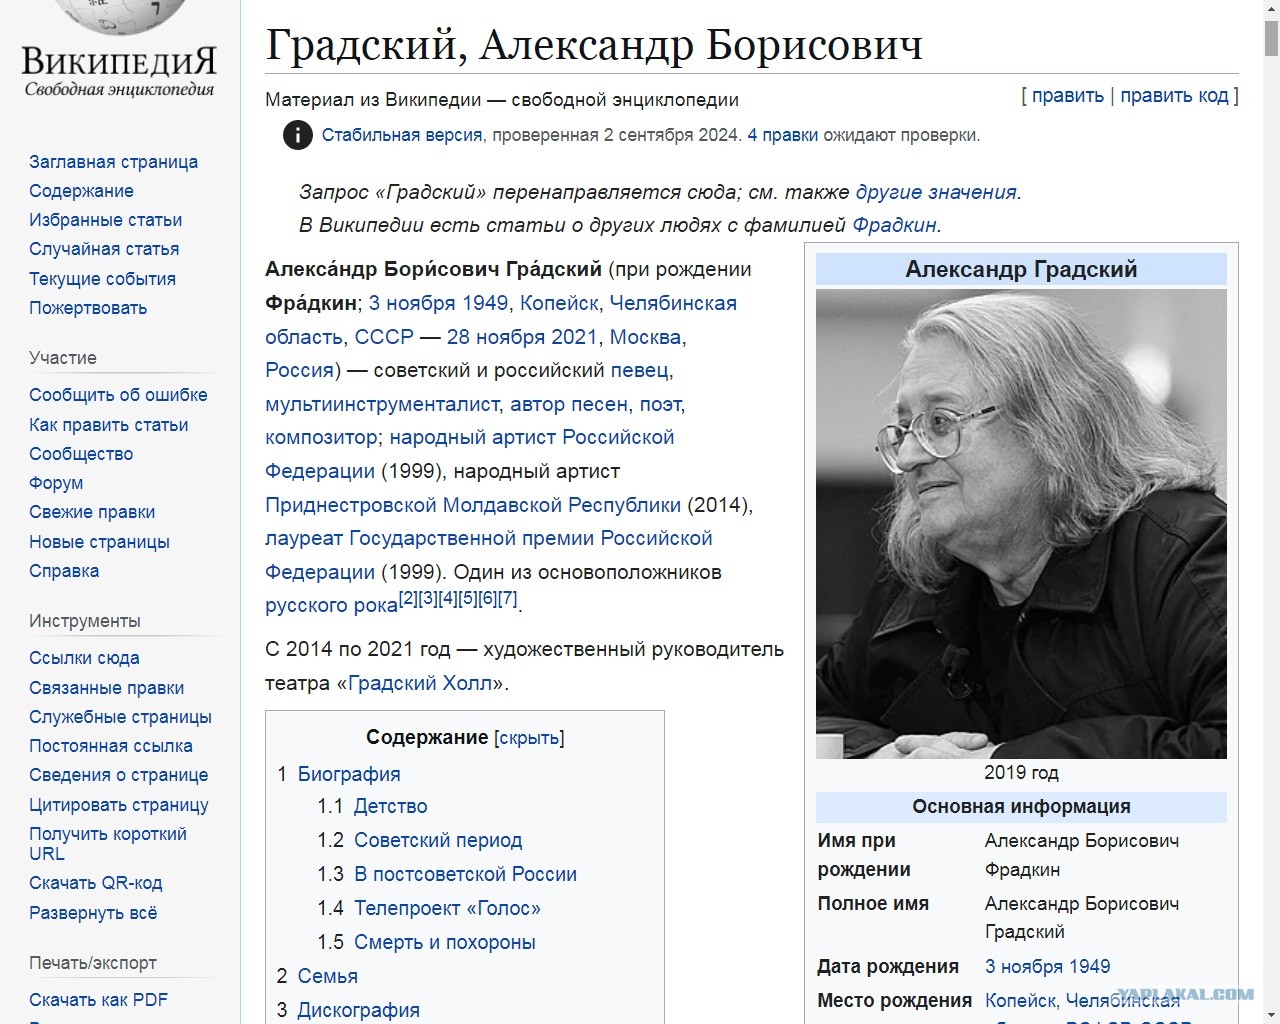
Task: Open the "мультиинструменталист" link
Action: click(382, 404)
